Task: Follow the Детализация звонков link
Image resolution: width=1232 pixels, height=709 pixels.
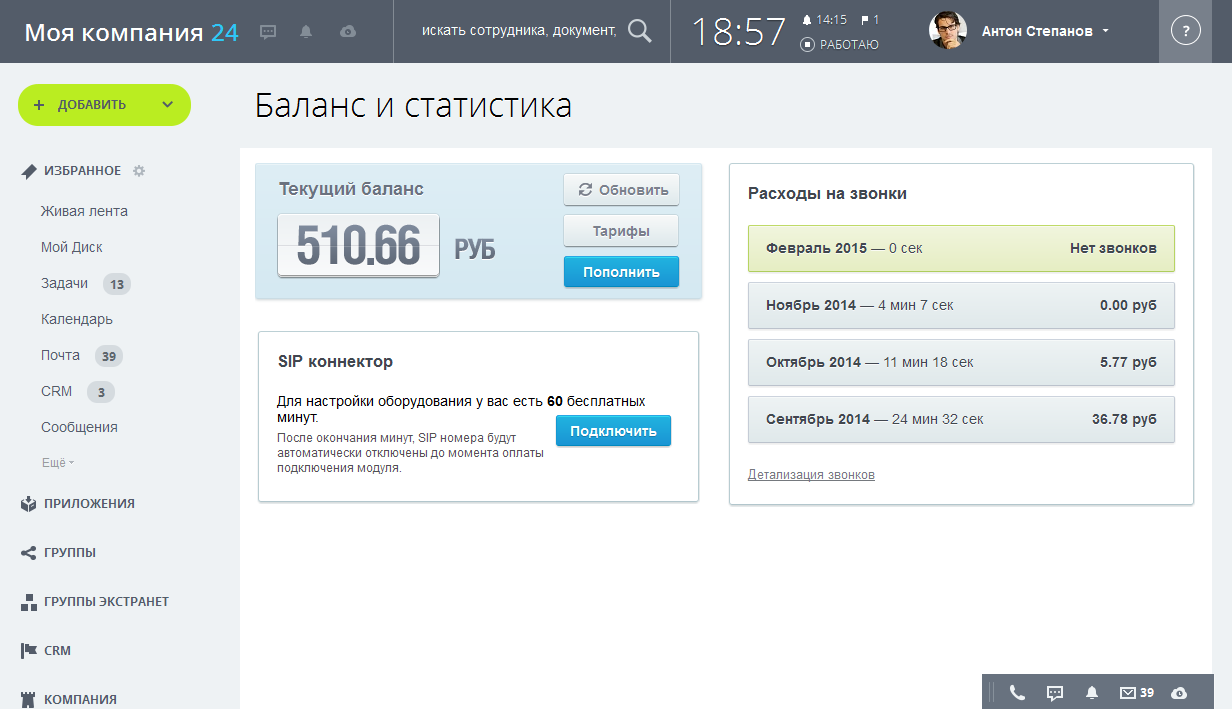Action: [811, 475]
